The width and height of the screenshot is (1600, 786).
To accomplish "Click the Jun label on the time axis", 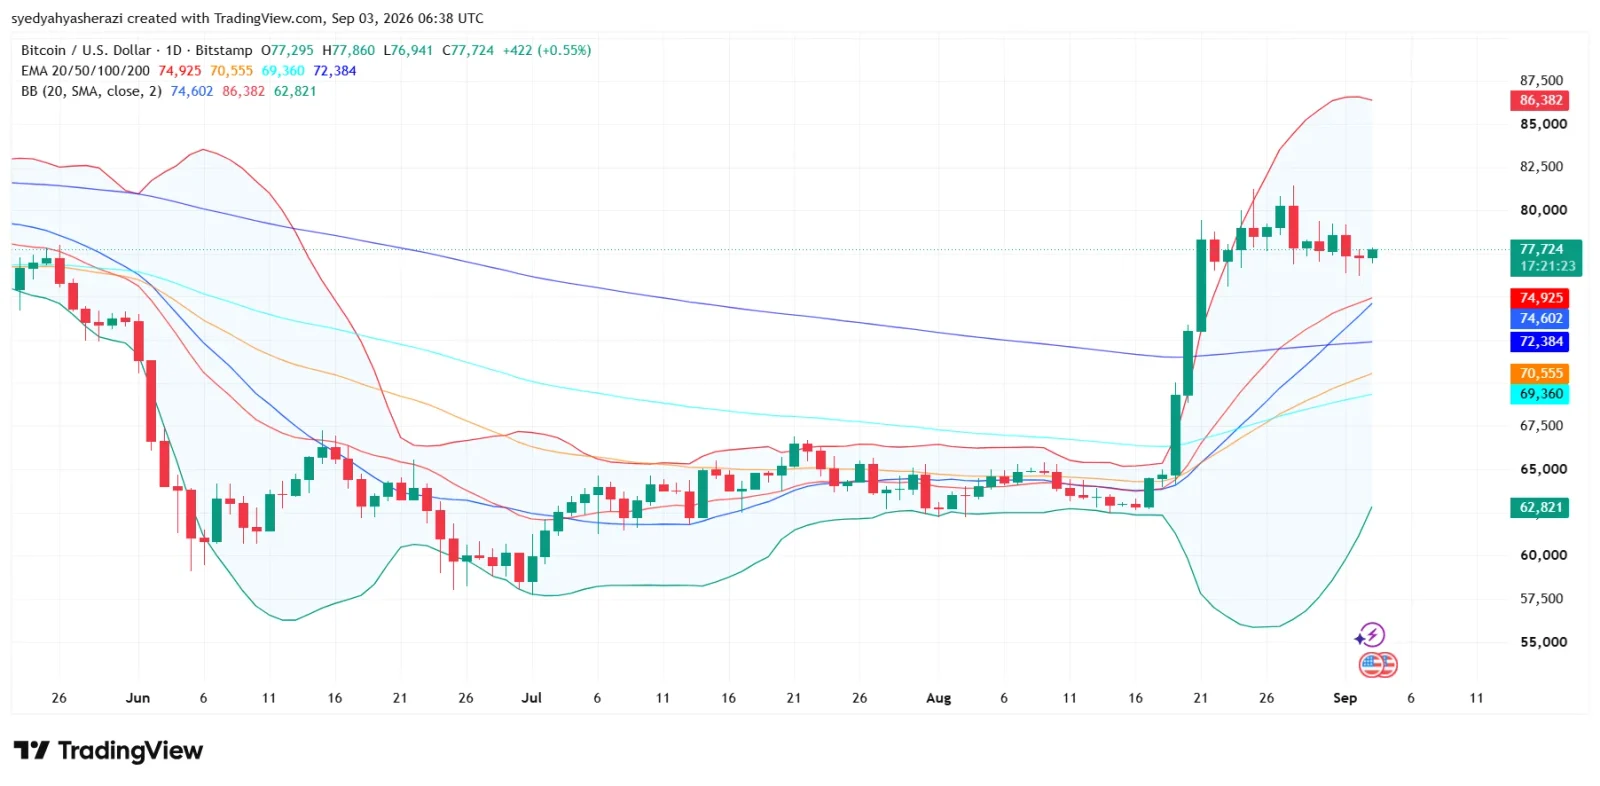I will click(x=138, y=698).
